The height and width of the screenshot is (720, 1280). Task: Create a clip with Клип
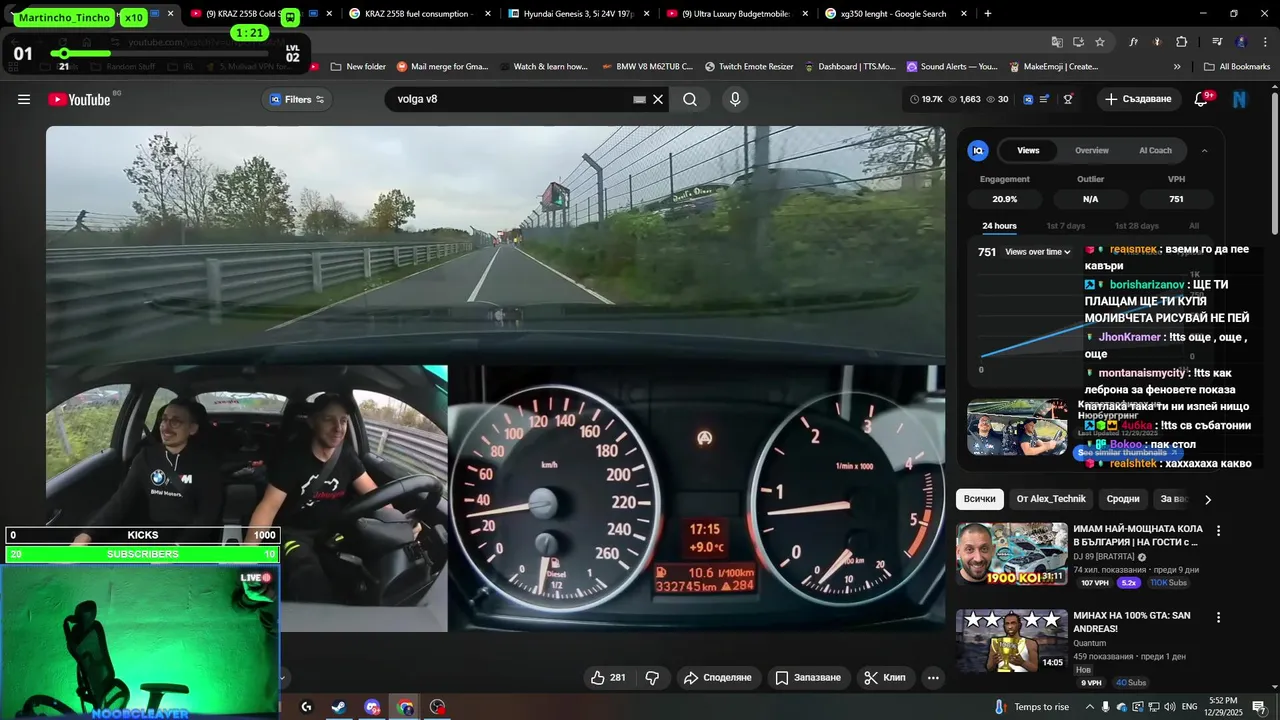click(x=885, y=677)
